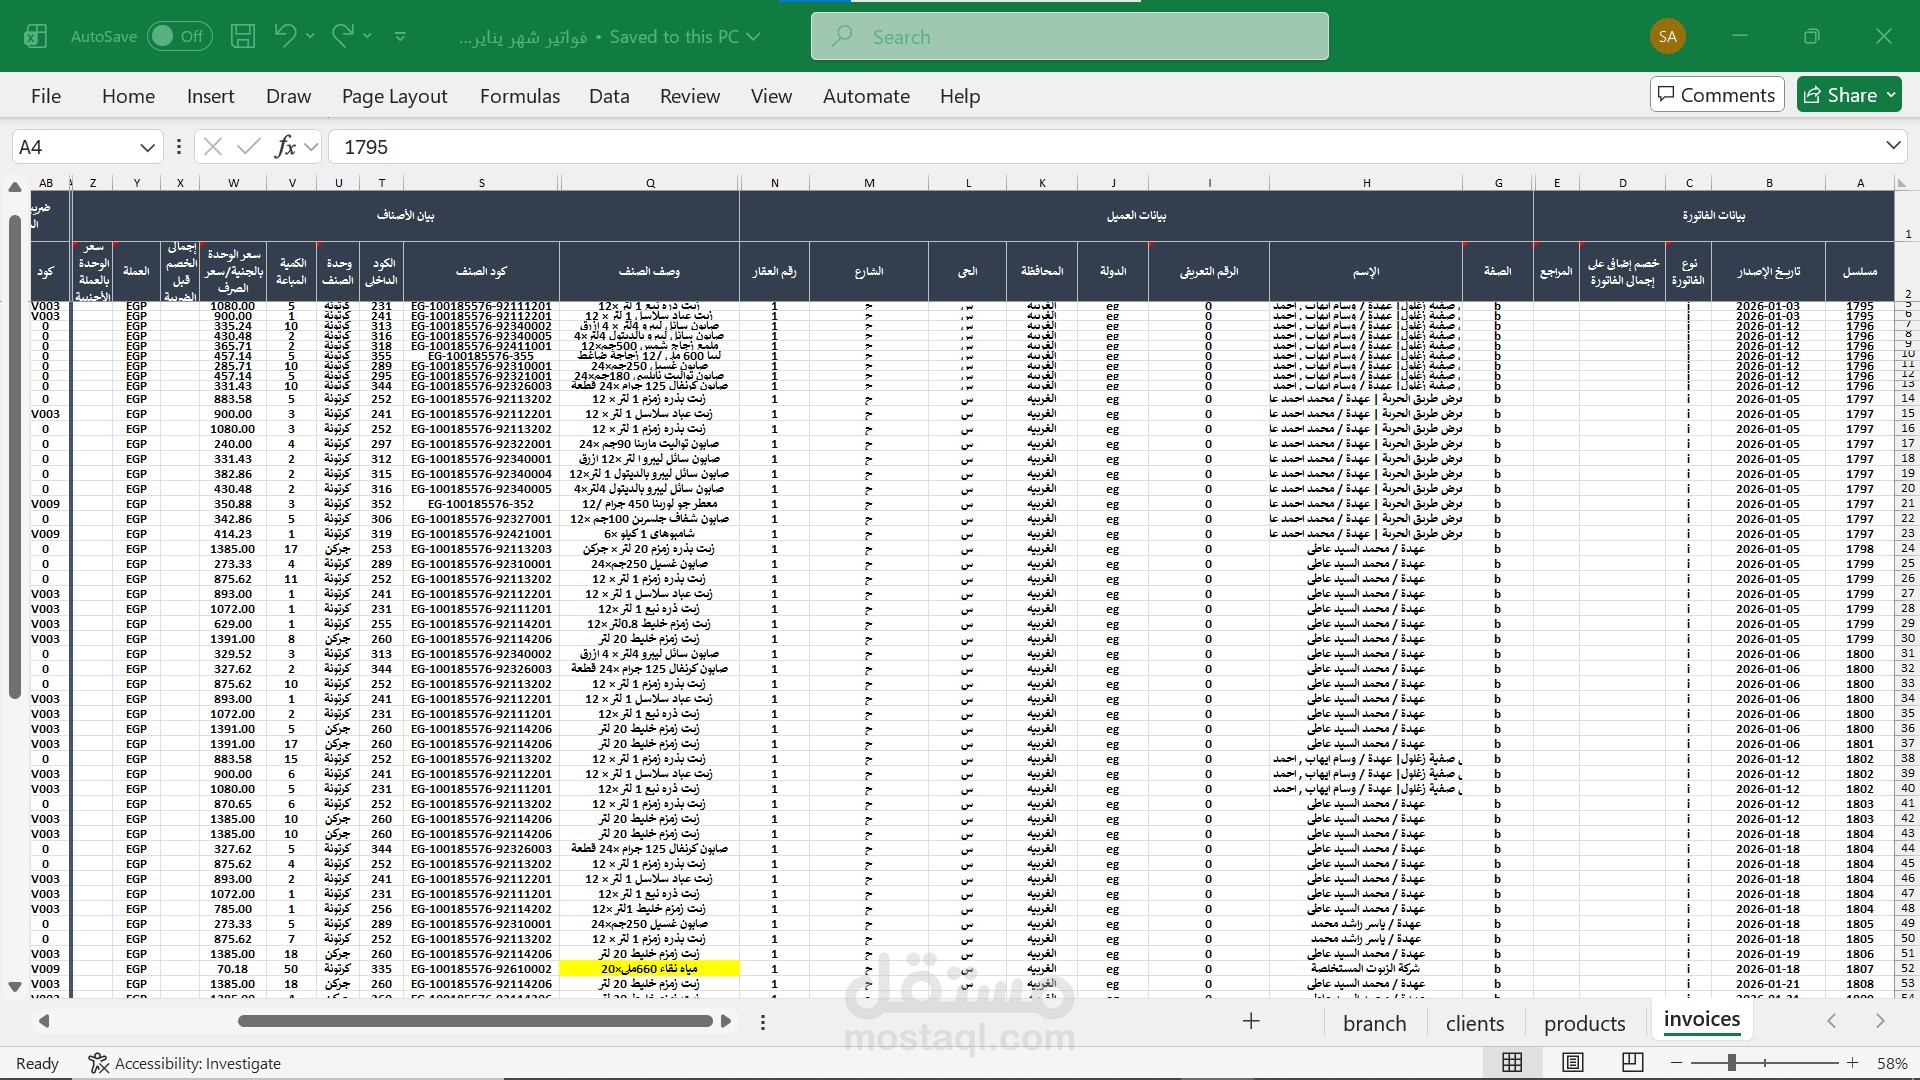1920x1080 pixels.
Task: Expand the formula bar chevron
Action: click(x=1893, y=146)
